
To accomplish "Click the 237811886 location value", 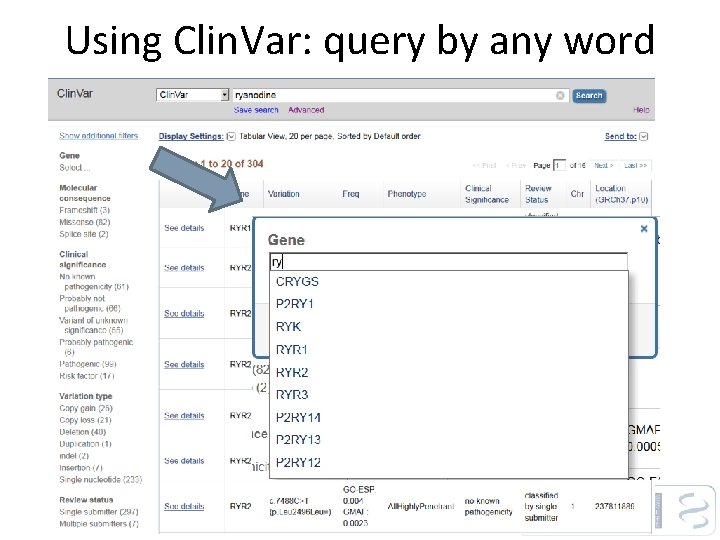I will pos(614,506).
